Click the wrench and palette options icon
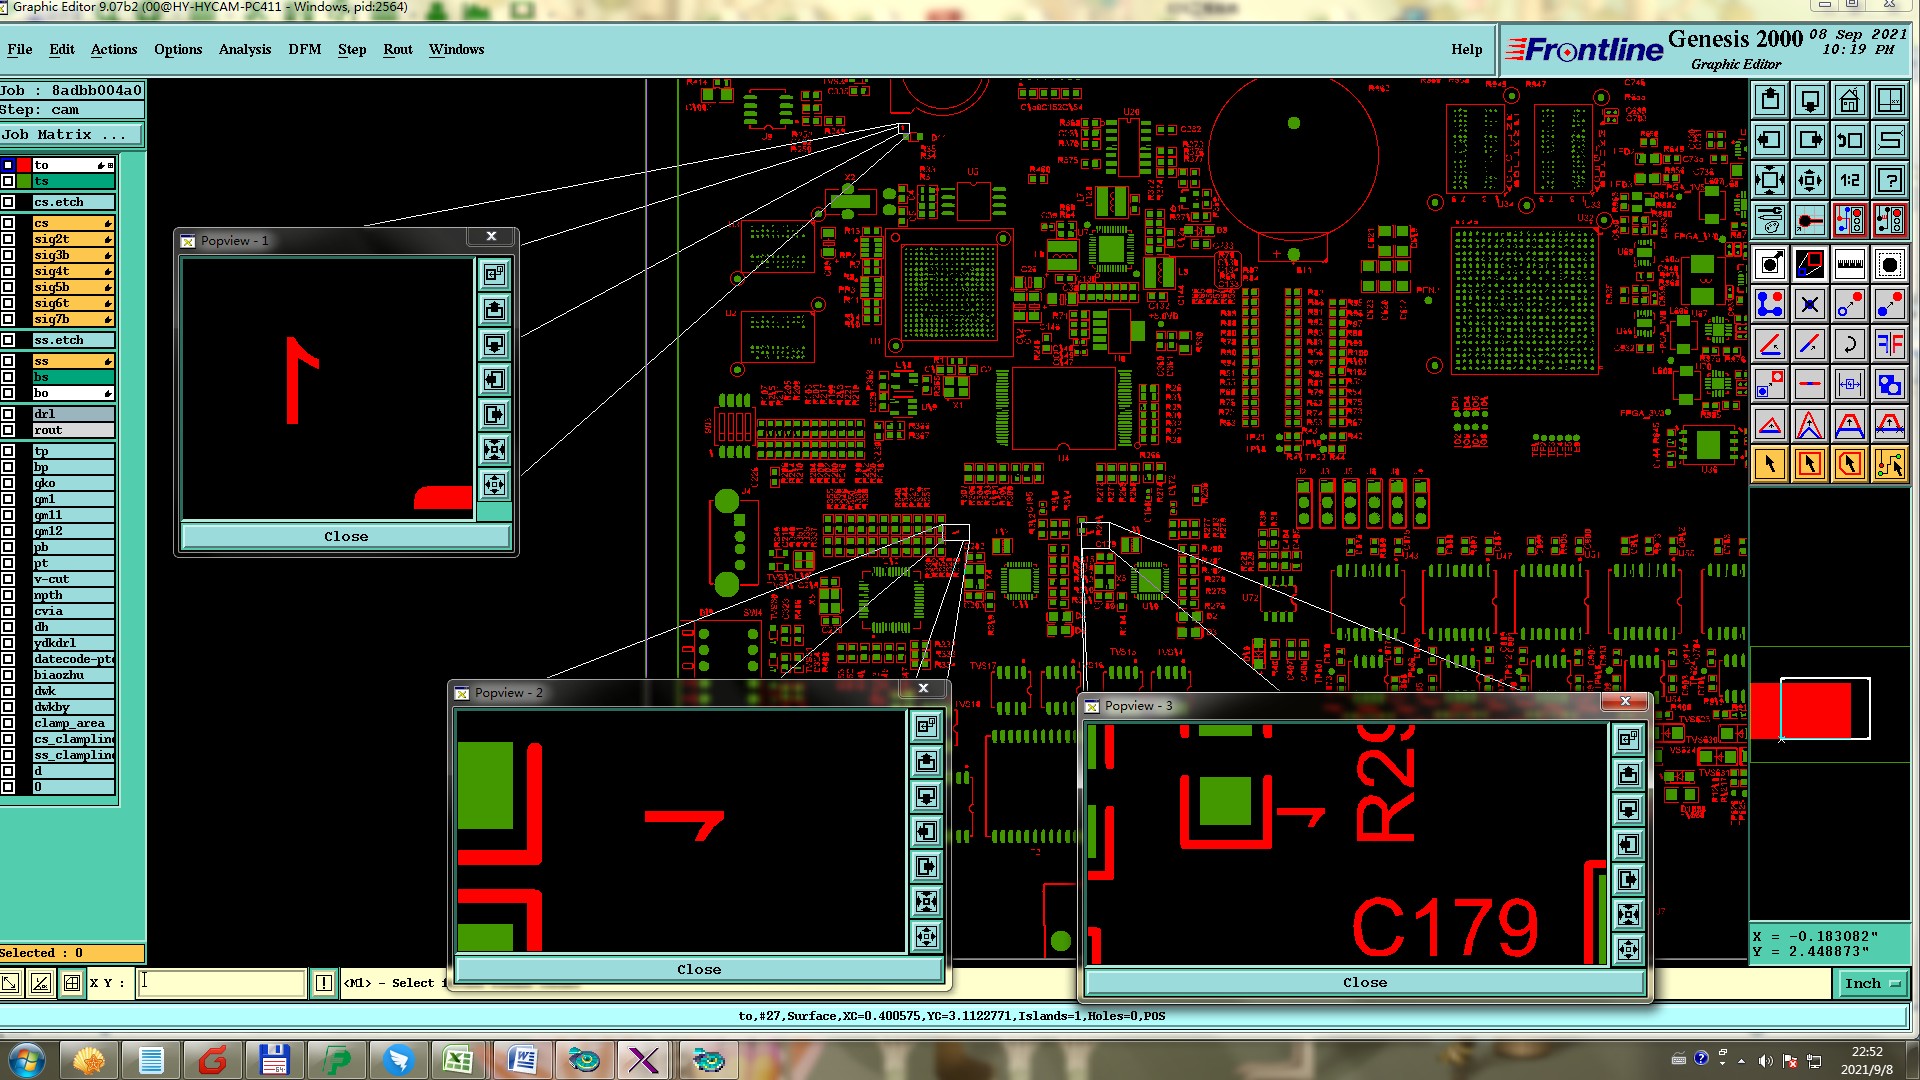The height and width of the screenshot is (1080, 1920). (x=1769, y=220)
